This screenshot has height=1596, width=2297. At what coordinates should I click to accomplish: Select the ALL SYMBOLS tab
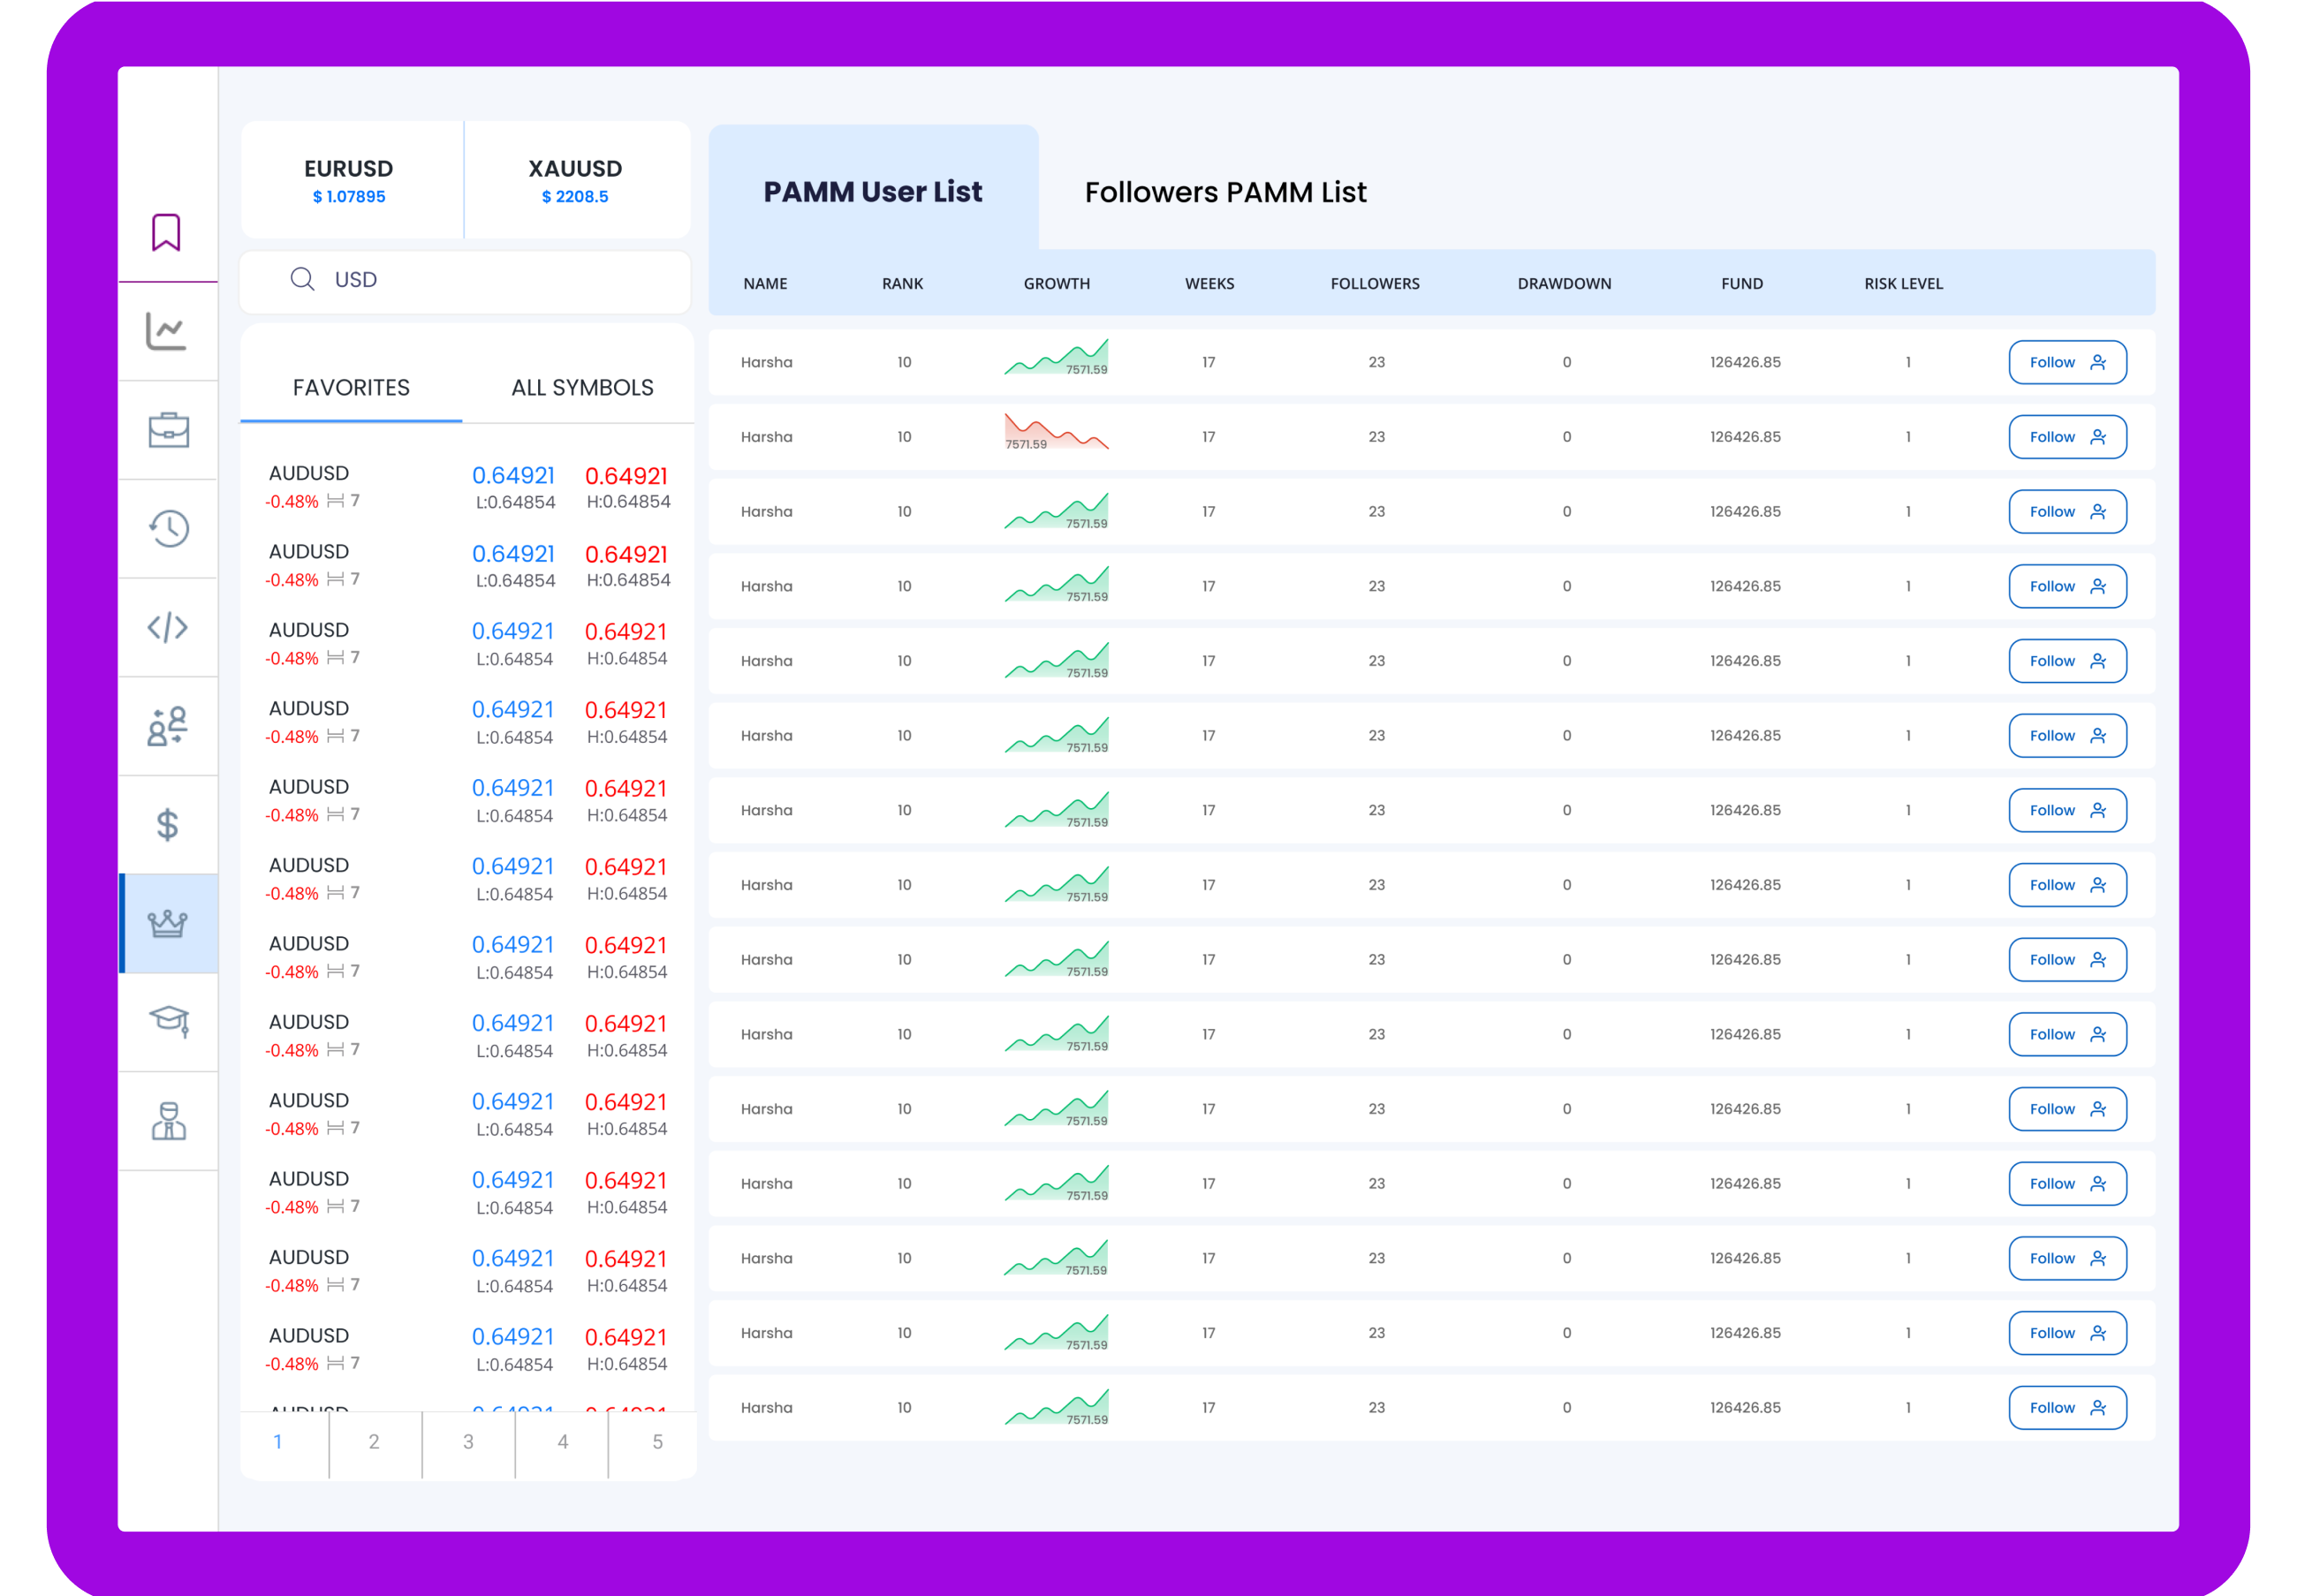(x=582, y=387)
